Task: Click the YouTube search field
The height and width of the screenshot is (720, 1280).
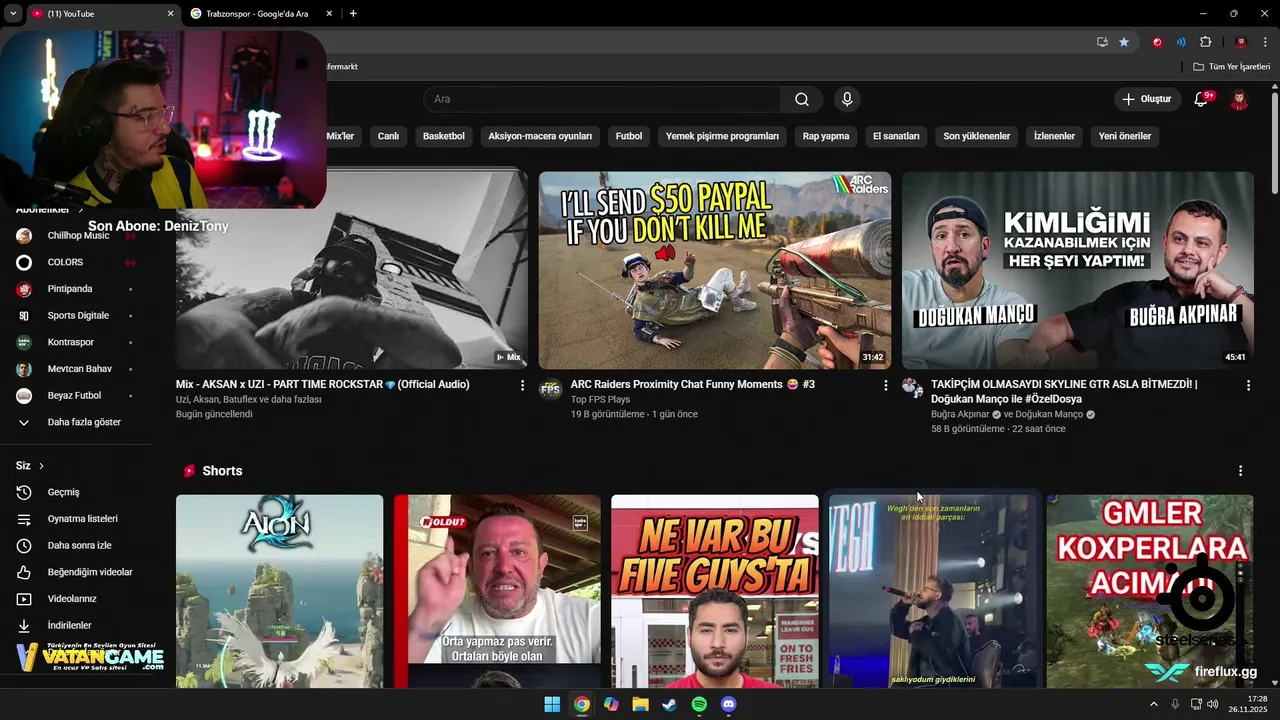Action: click(x=602, y=99)
